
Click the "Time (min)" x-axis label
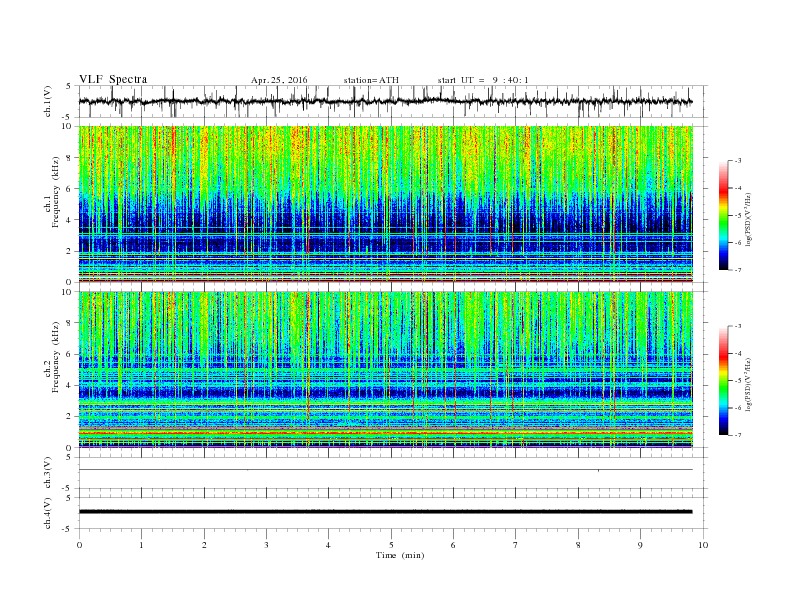click(x=400, y=555)
